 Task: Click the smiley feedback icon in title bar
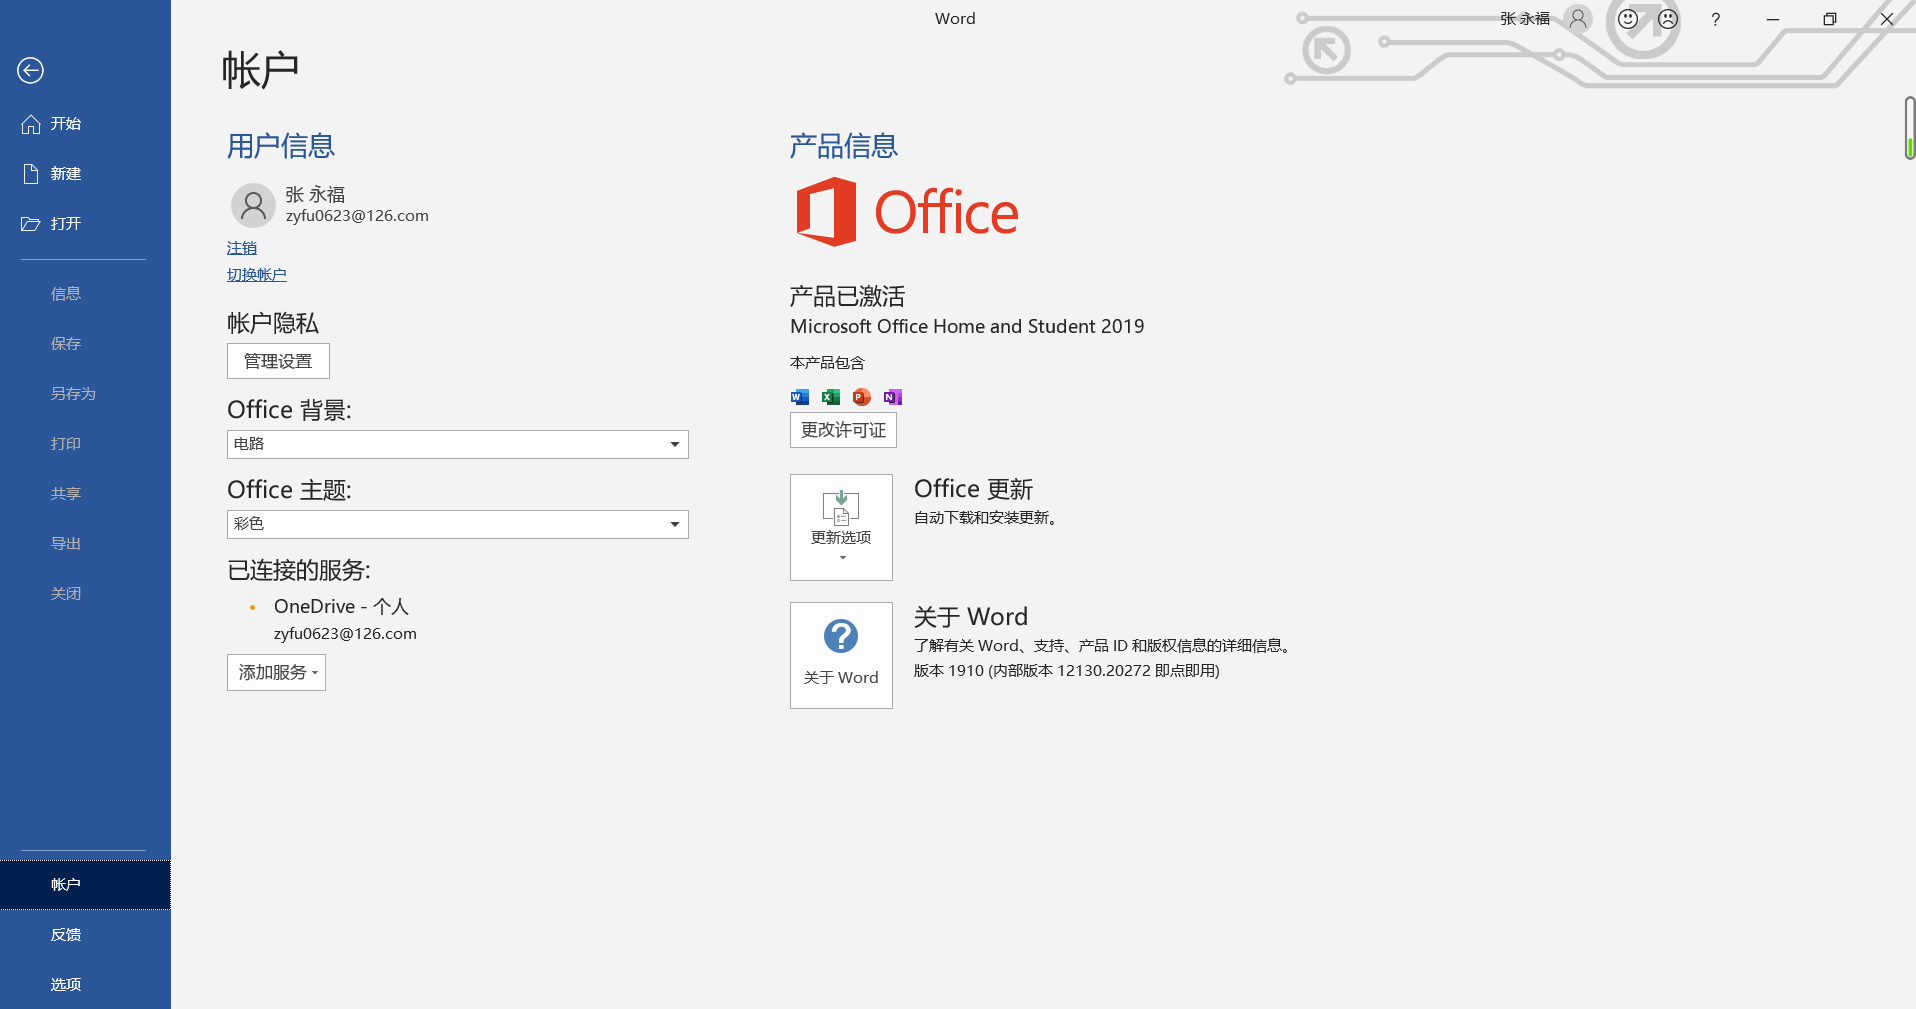pos(1628,19)
